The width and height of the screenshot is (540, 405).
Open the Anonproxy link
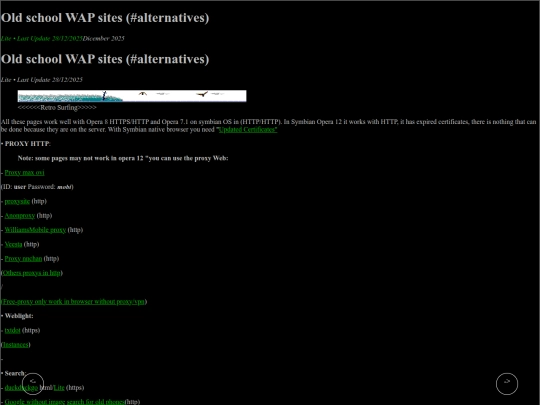20,216
